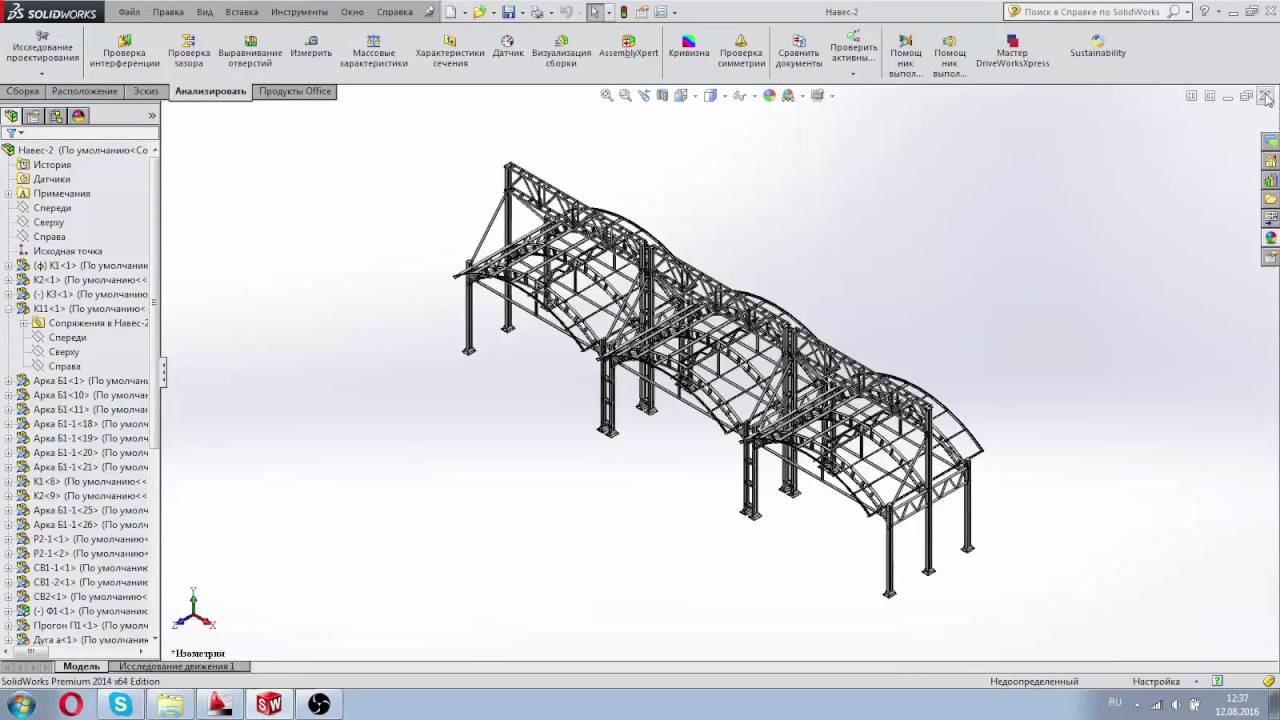
Task: Open Проверить активный документ dropdown arrow
Action: pos(853,72)
